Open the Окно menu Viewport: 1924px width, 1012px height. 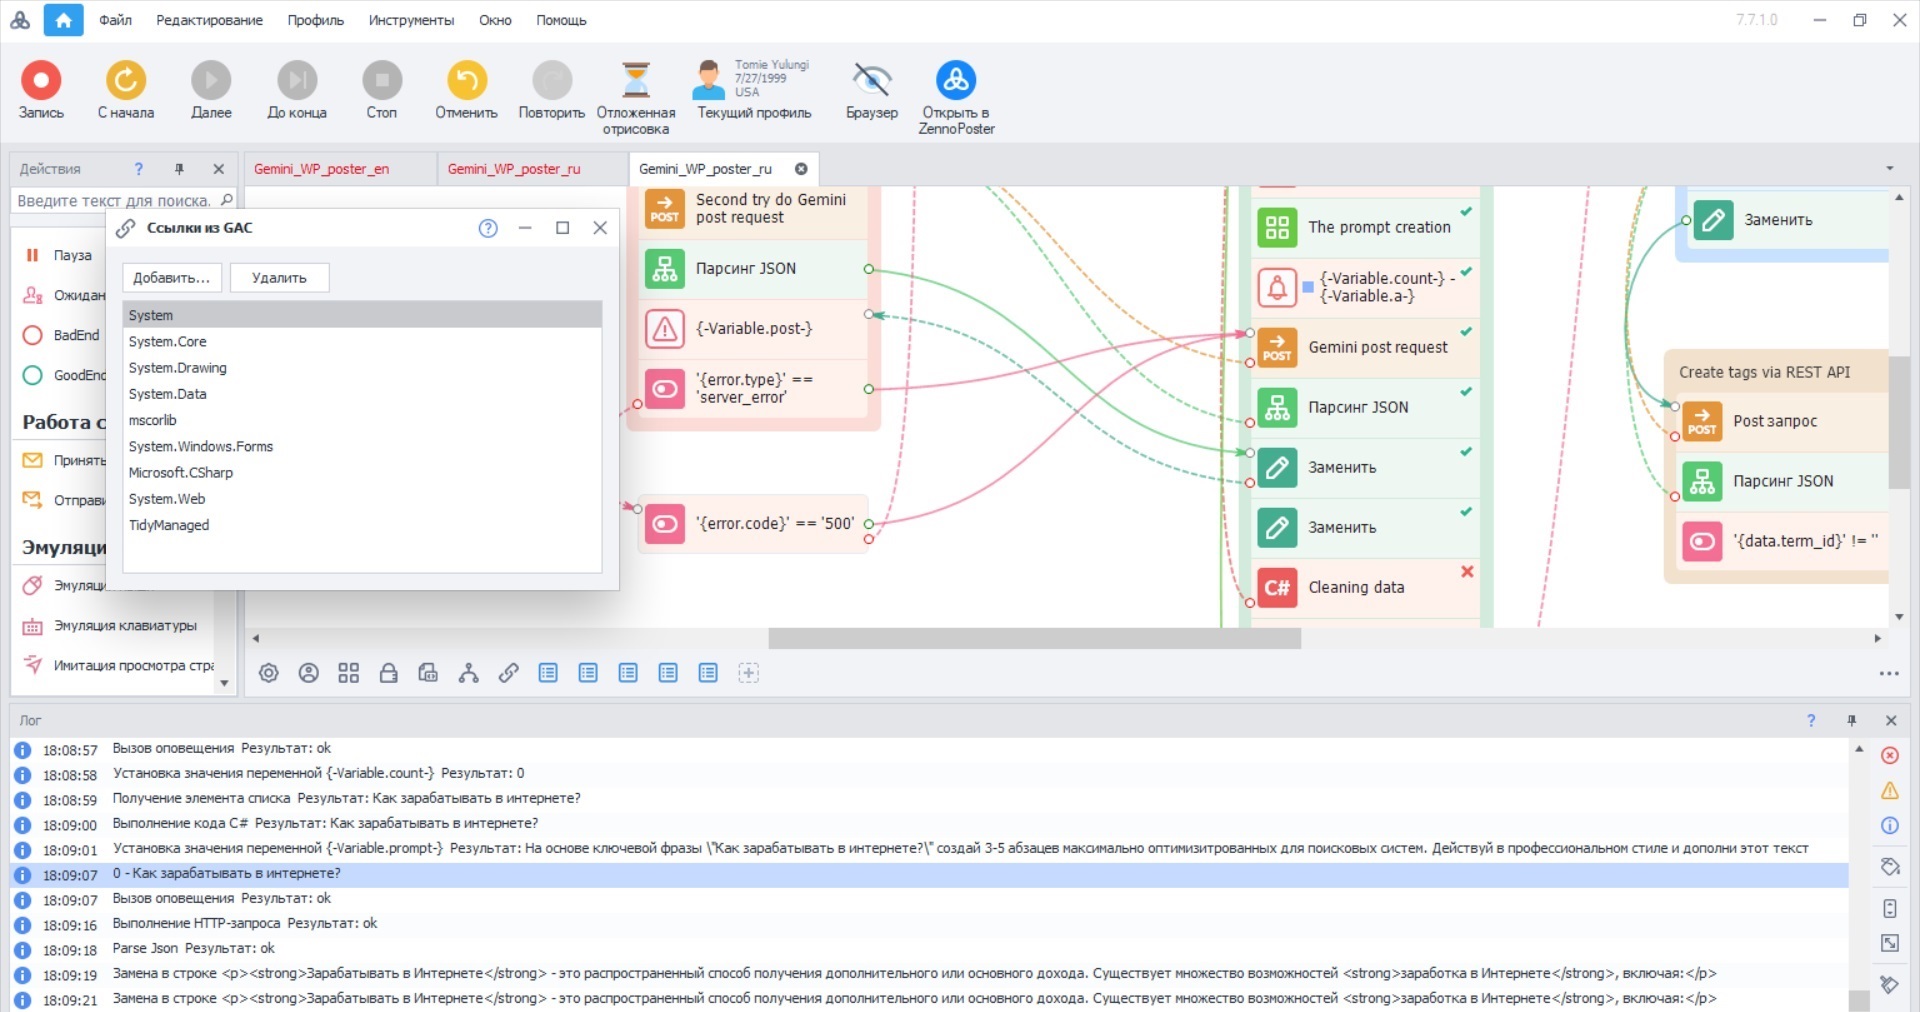click(495, 20)
